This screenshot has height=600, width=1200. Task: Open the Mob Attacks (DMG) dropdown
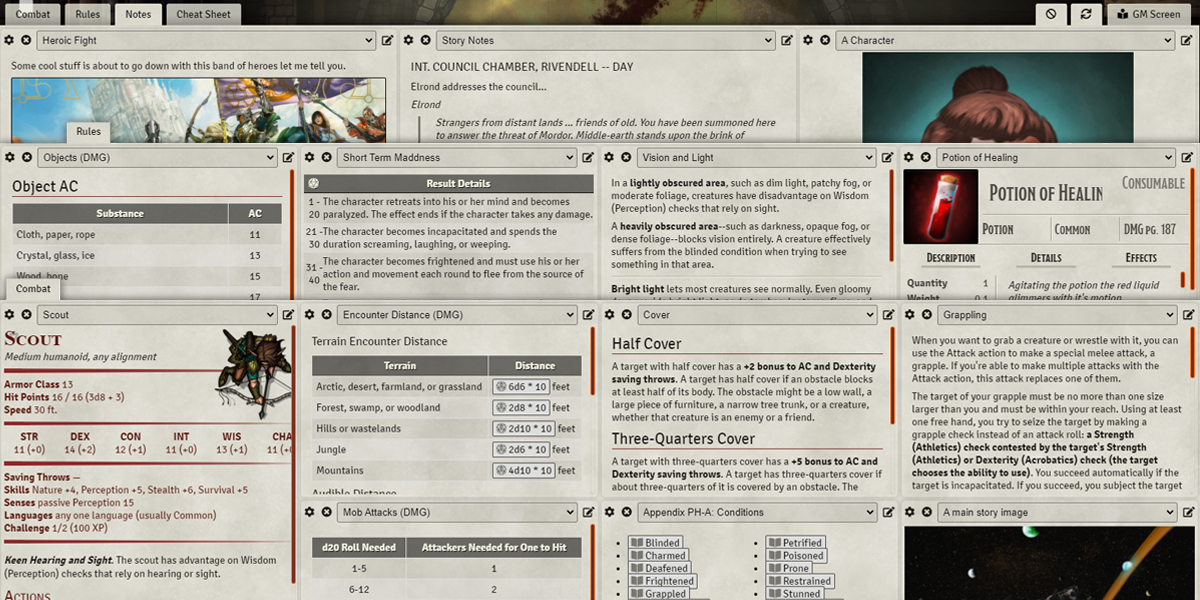457,512
